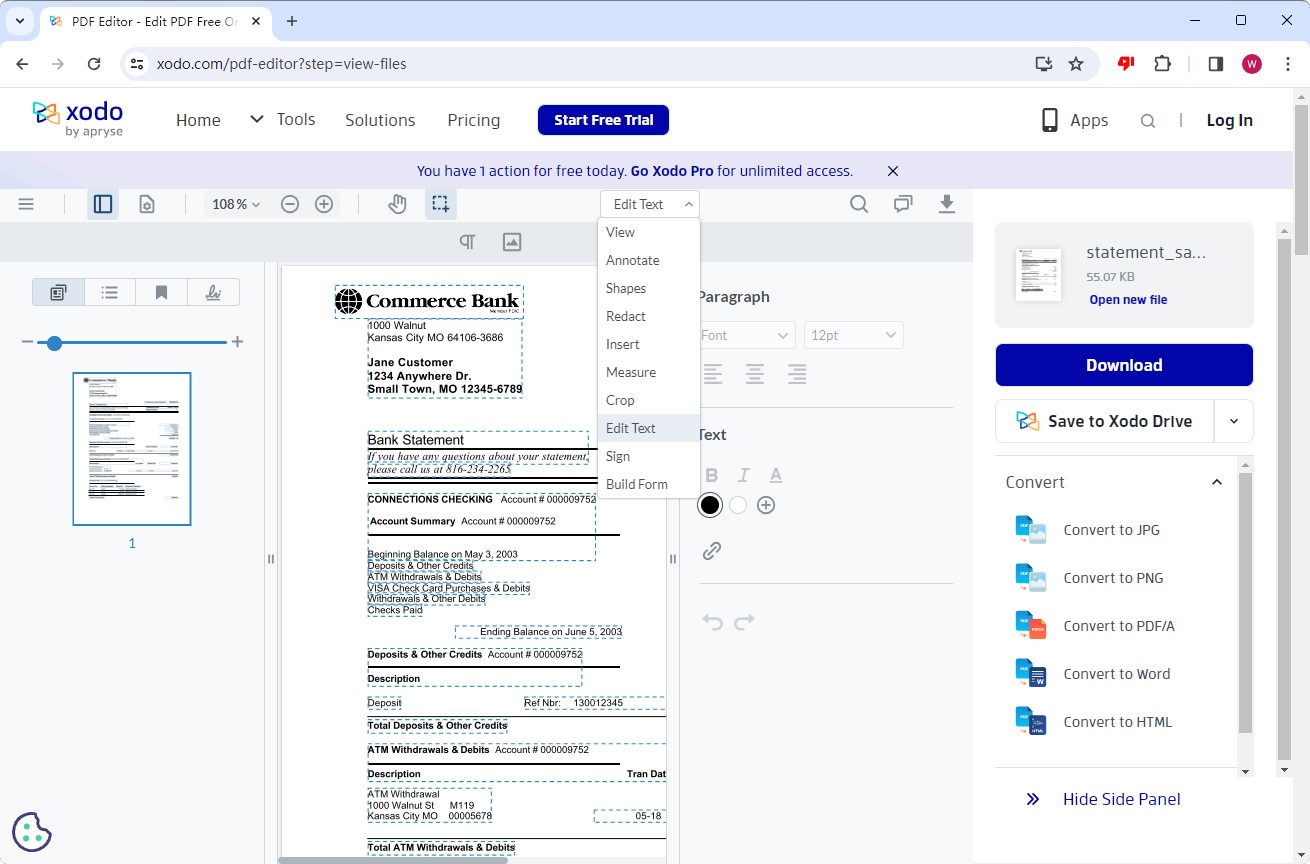Open the hamburger menu in editor toolbar
This screenshot has width=1310, height=864.
click(26, 204)
